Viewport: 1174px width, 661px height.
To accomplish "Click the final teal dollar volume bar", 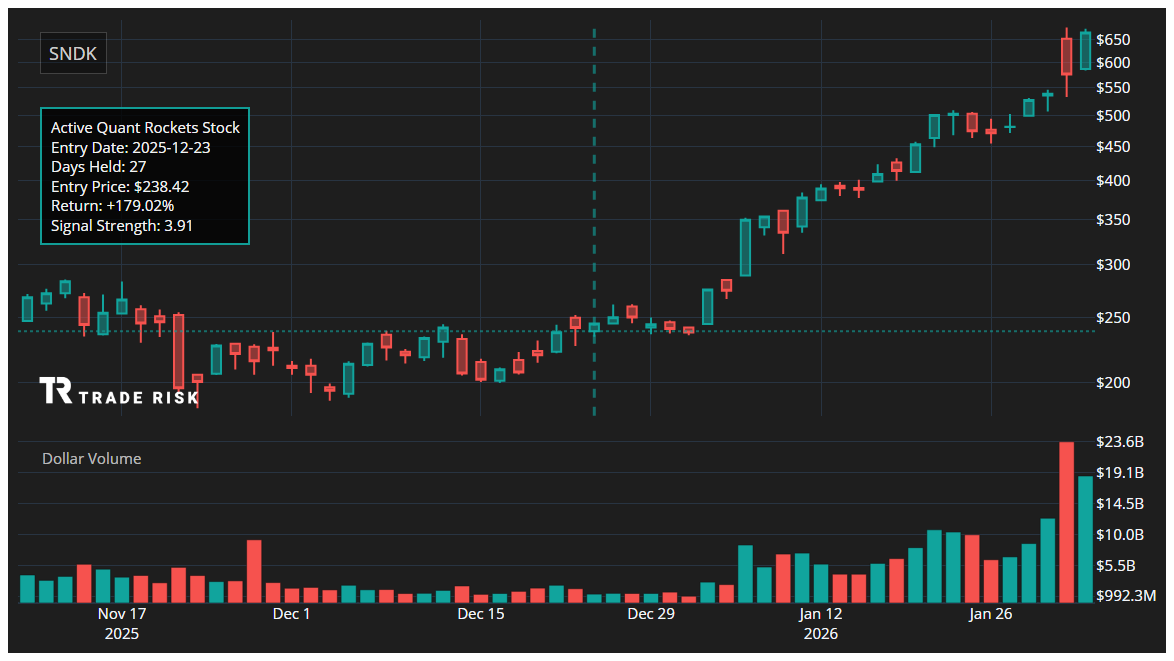I will [1085, 539].
